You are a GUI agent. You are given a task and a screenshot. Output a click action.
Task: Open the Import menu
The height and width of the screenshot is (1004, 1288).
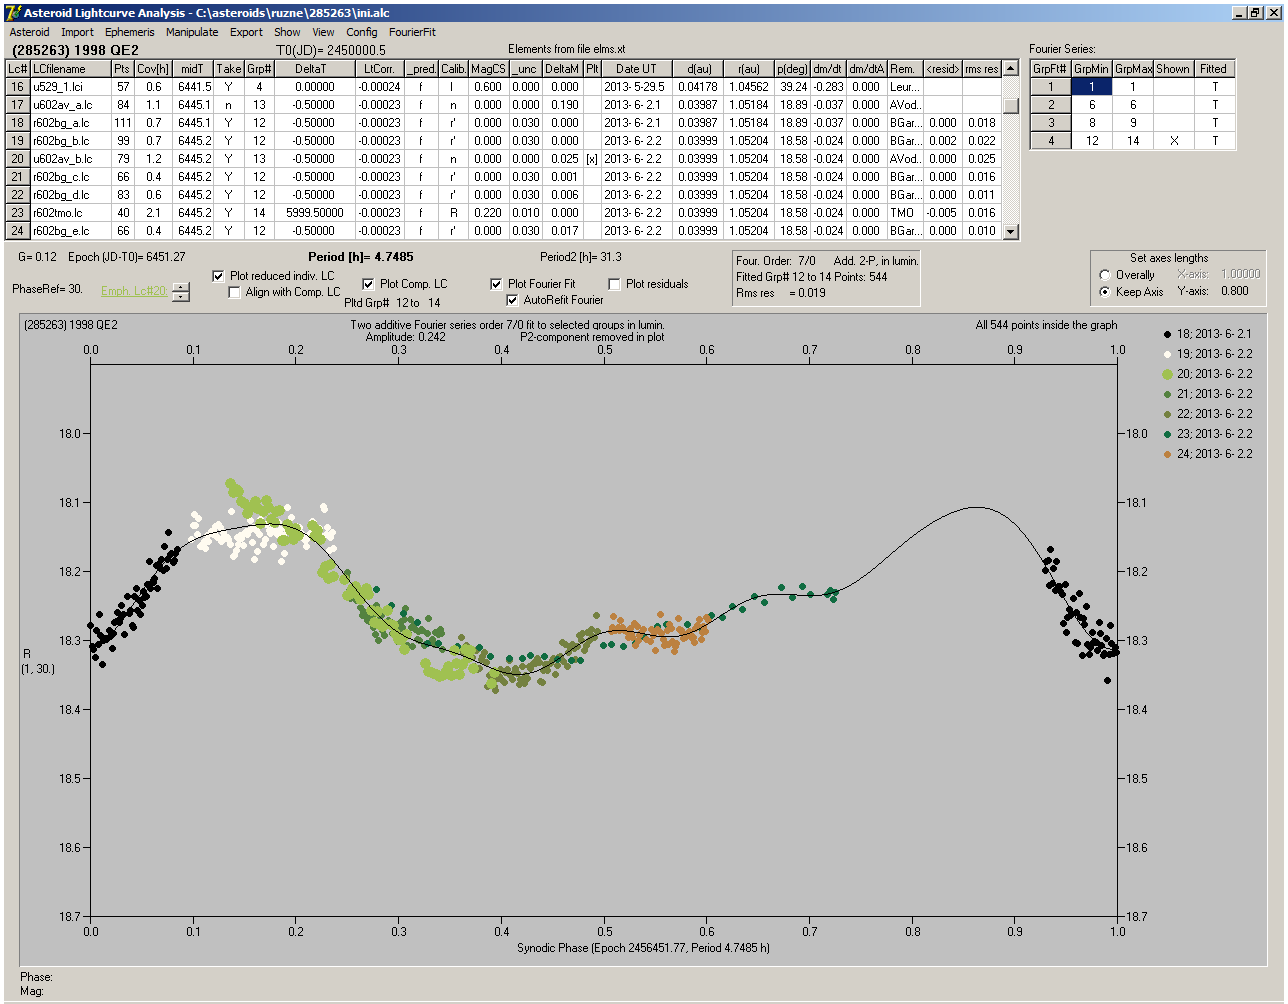(77, 32)
